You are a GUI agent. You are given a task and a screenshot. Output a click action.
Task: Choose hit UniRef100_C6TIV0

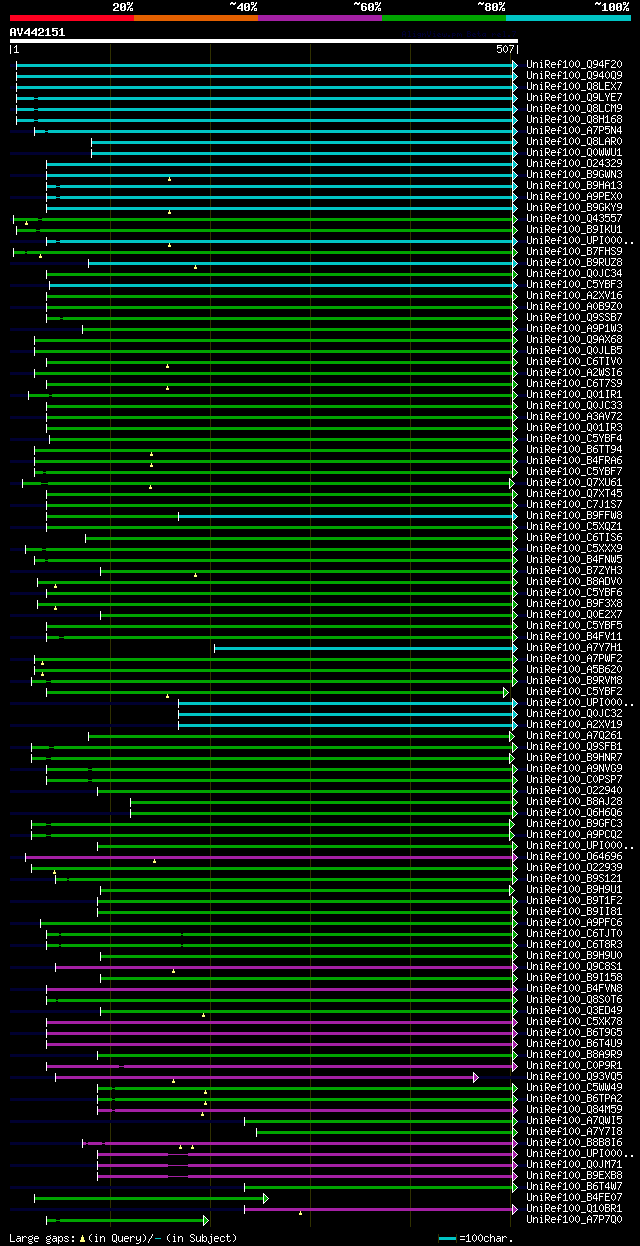coord(573,362)
